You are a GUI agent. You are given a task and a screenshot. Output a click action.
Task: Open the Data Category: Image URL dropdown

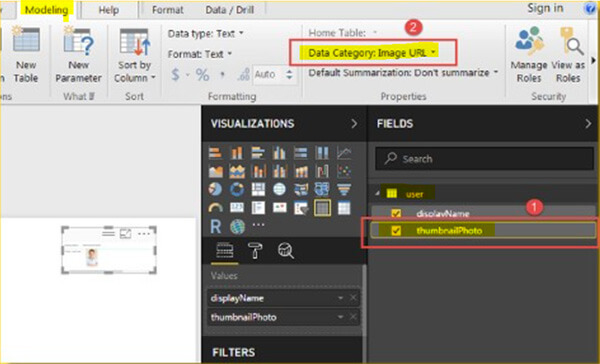pyautogui.click(x=373, y=52)
